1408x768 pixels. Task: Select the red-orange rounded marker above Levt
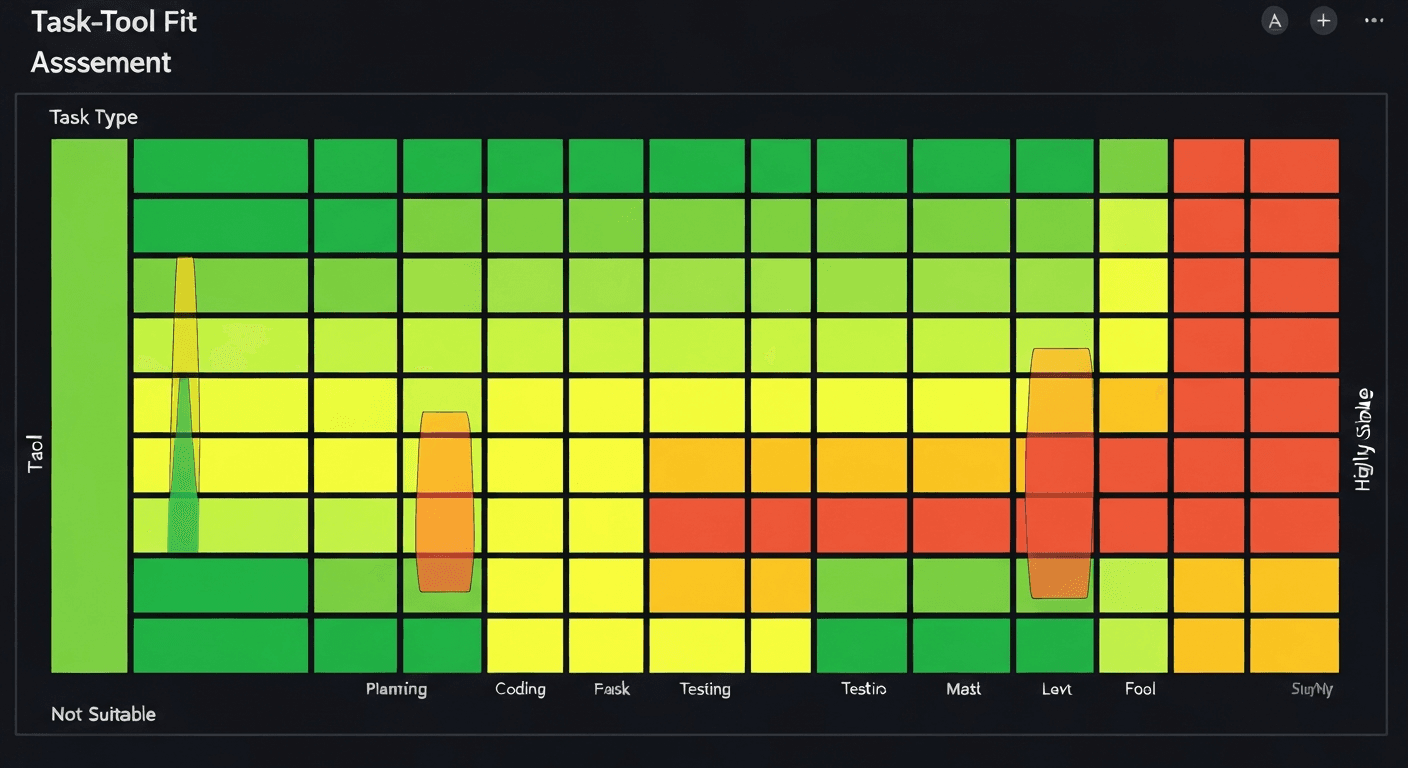1059,472
